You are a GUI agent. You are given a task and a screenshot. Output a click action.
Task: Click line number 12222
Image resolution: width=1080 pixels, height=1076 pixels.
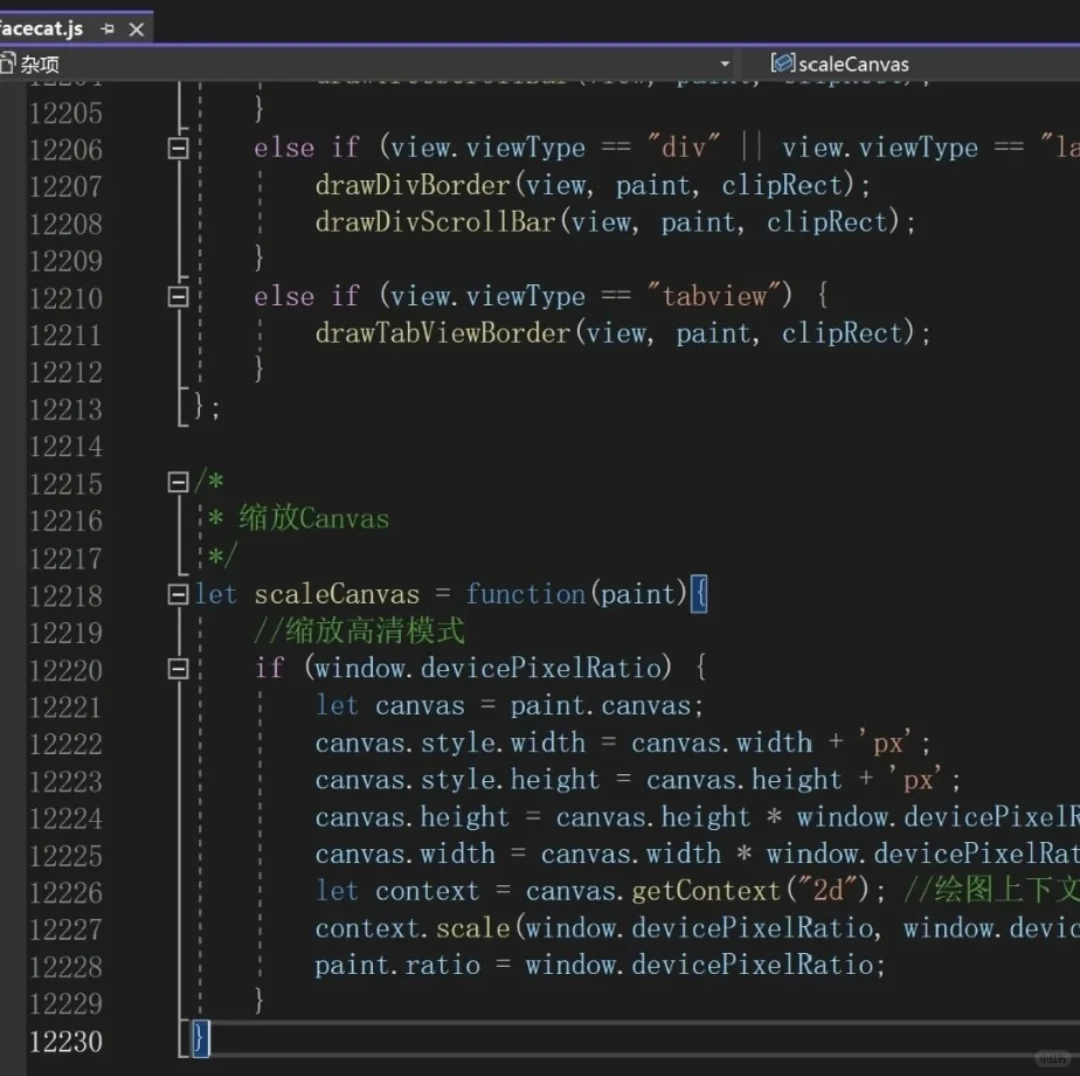pos(65,744)
